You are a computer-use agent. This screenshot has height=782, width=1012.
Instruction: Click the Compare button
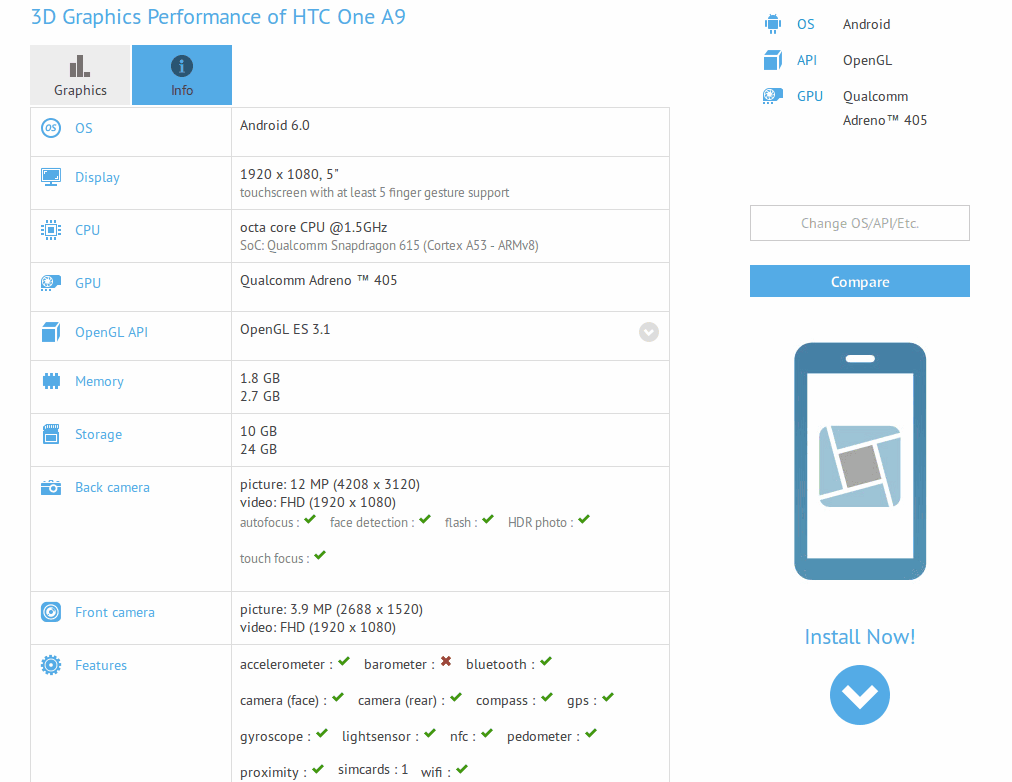click(860, 281)
